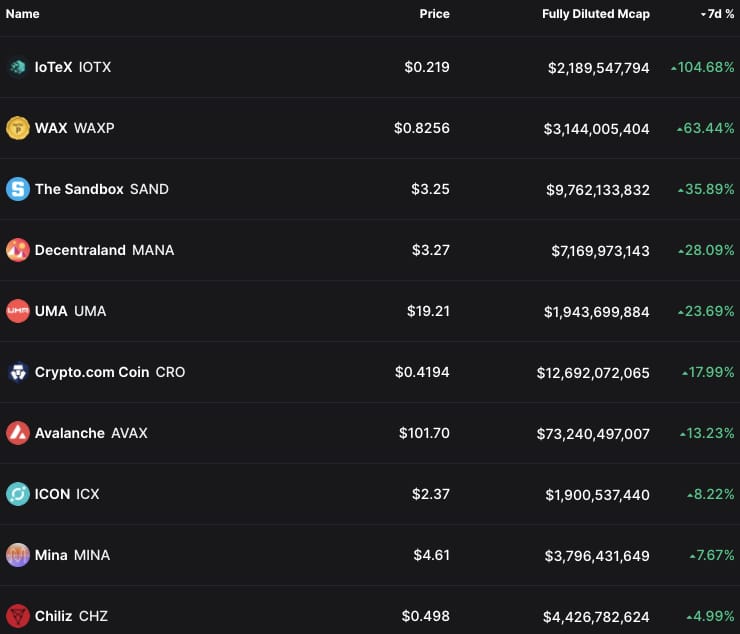Open the Decentraland name link
Screen dimensions: 740x634
(x=80, y=250)
